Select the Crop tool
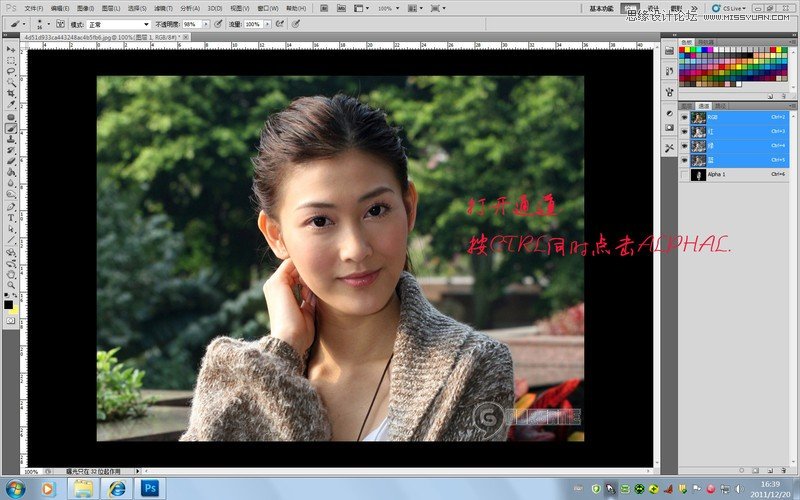The height and width of the screenshot is (500, 800). (x=11, y=93)
